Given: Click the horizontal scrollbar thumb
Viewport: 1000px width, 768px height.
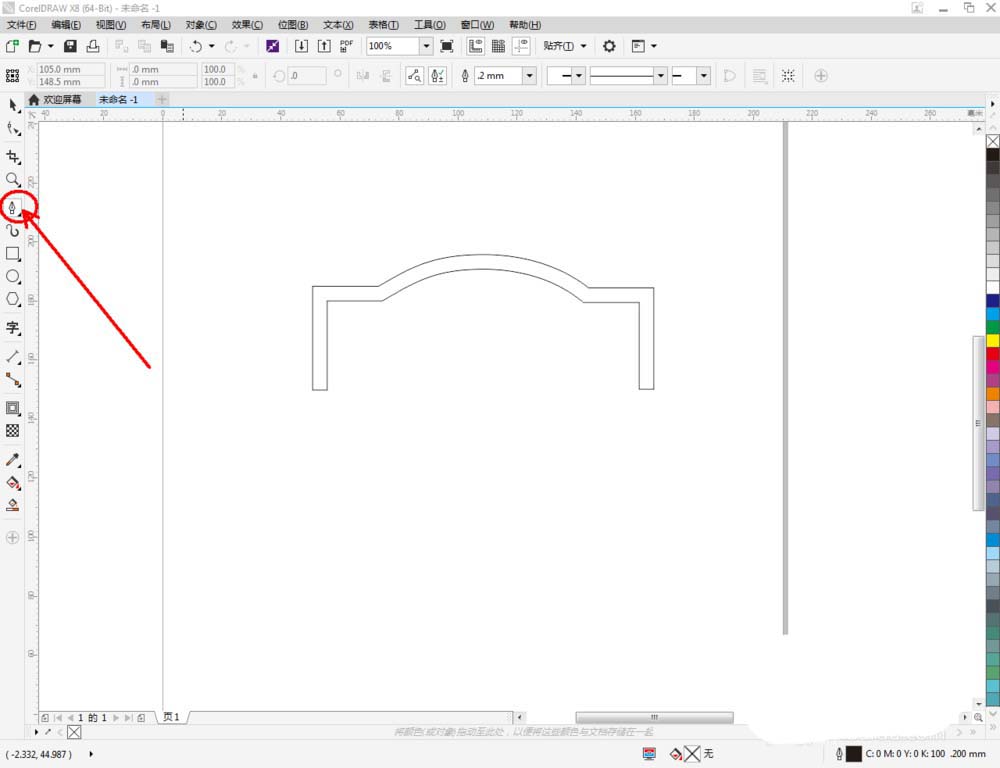Looking at the screenshot, I should click(x=654, y=718).
